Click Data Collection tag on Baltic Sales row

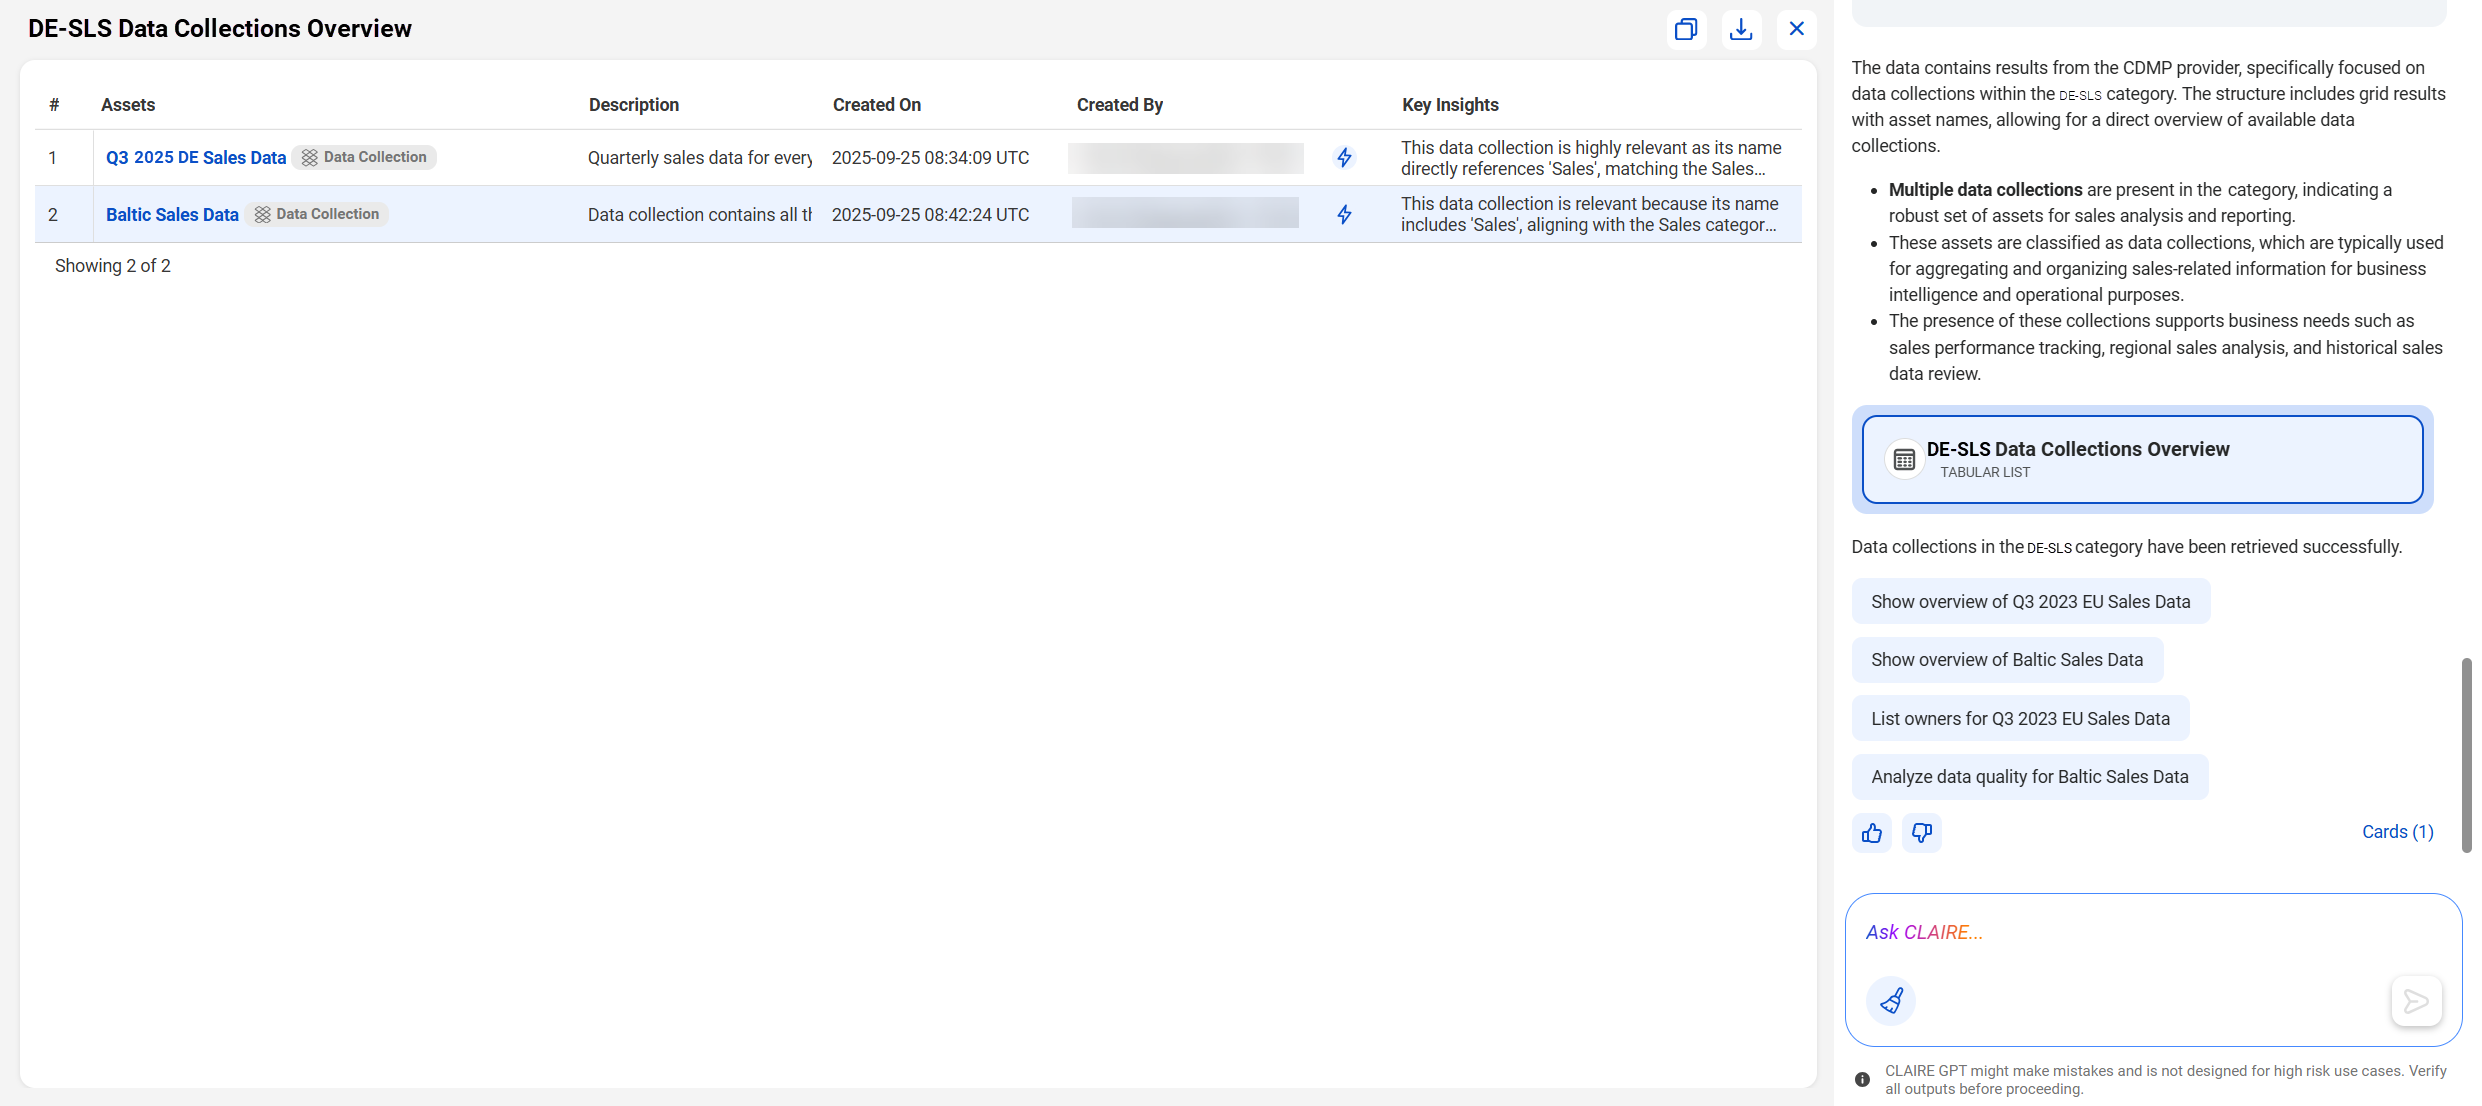317,215
